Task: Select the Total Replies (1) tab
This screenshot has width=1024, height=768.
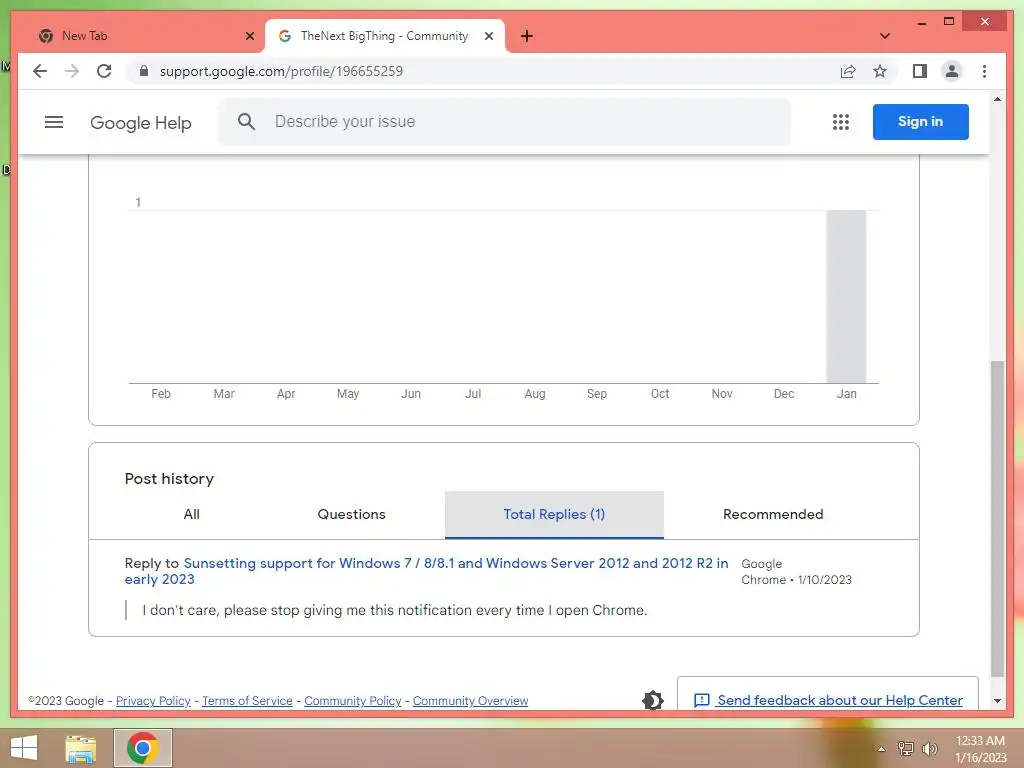Action: click(554, 515)
